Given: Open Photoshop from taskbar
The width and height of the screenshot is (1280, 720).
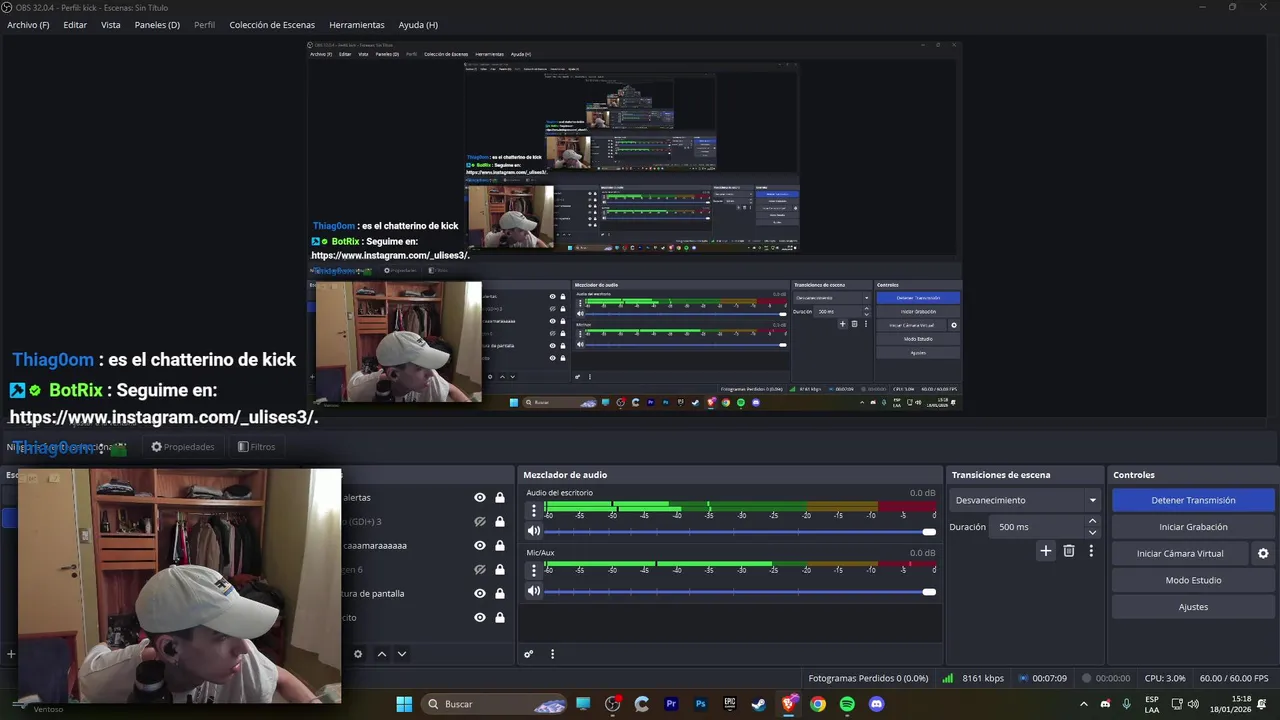Looking at the screenshot, I should (x=701, y=704).
